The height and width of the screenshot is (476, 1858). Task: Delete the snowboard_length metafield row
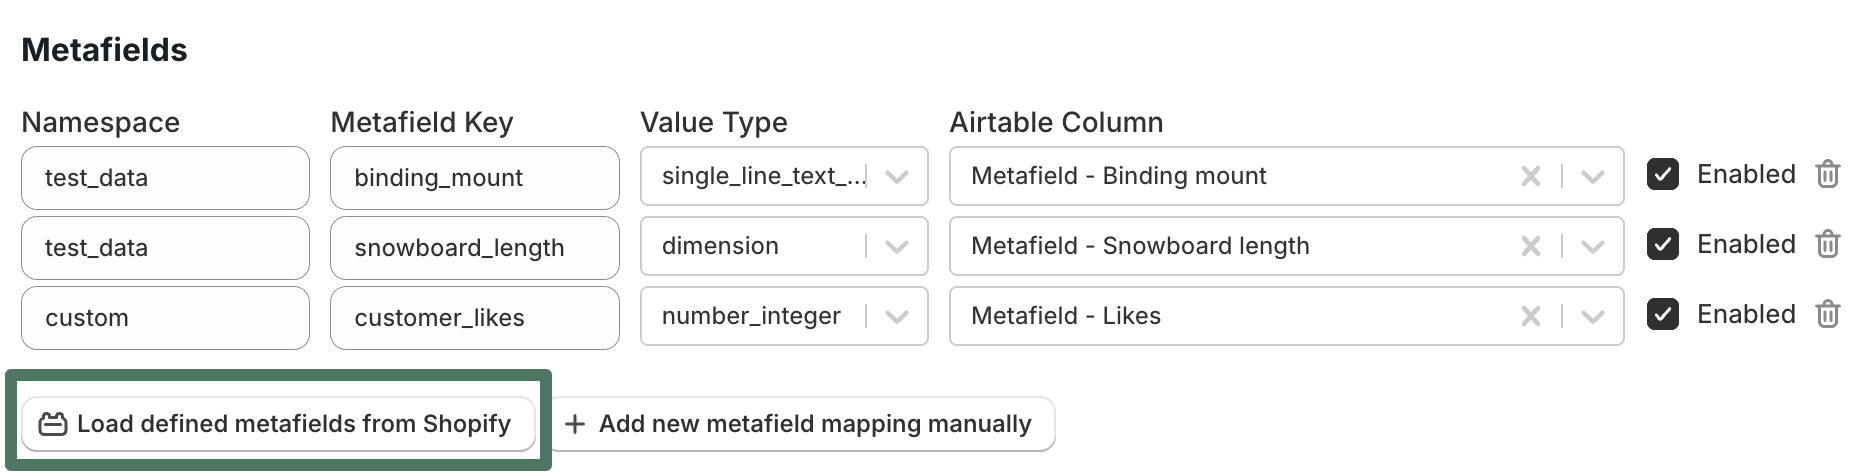(x=1827, y=244)
